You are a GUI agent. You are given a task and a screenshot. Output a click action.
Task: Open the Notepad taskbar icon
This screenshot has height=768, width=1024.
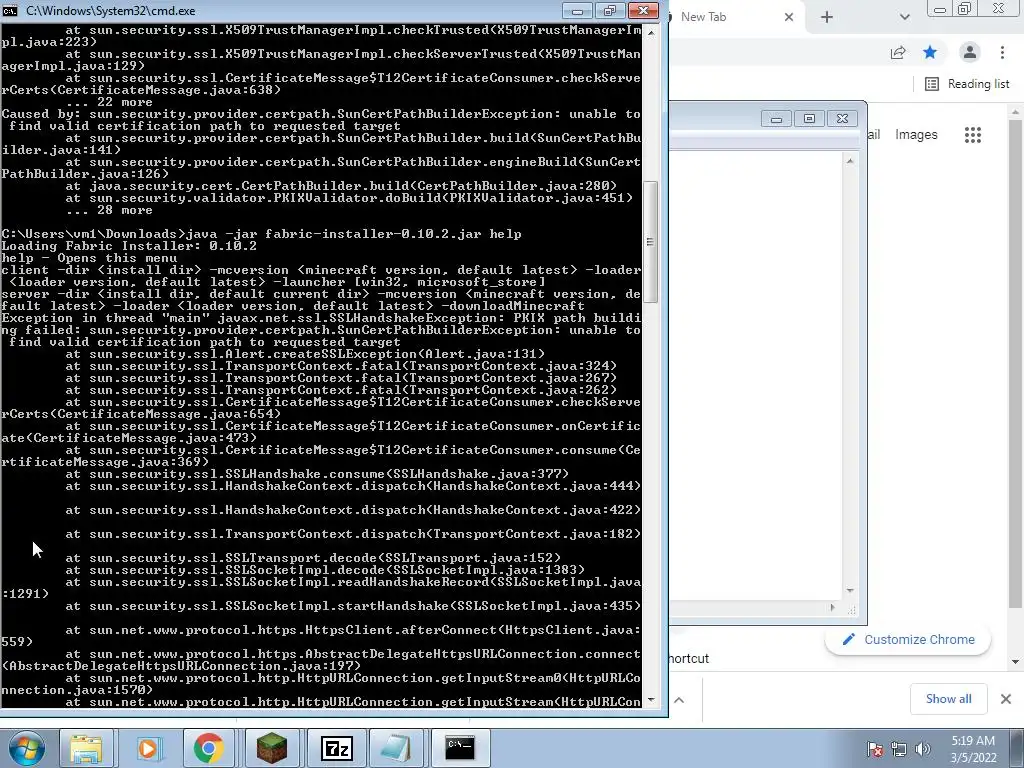396,748
